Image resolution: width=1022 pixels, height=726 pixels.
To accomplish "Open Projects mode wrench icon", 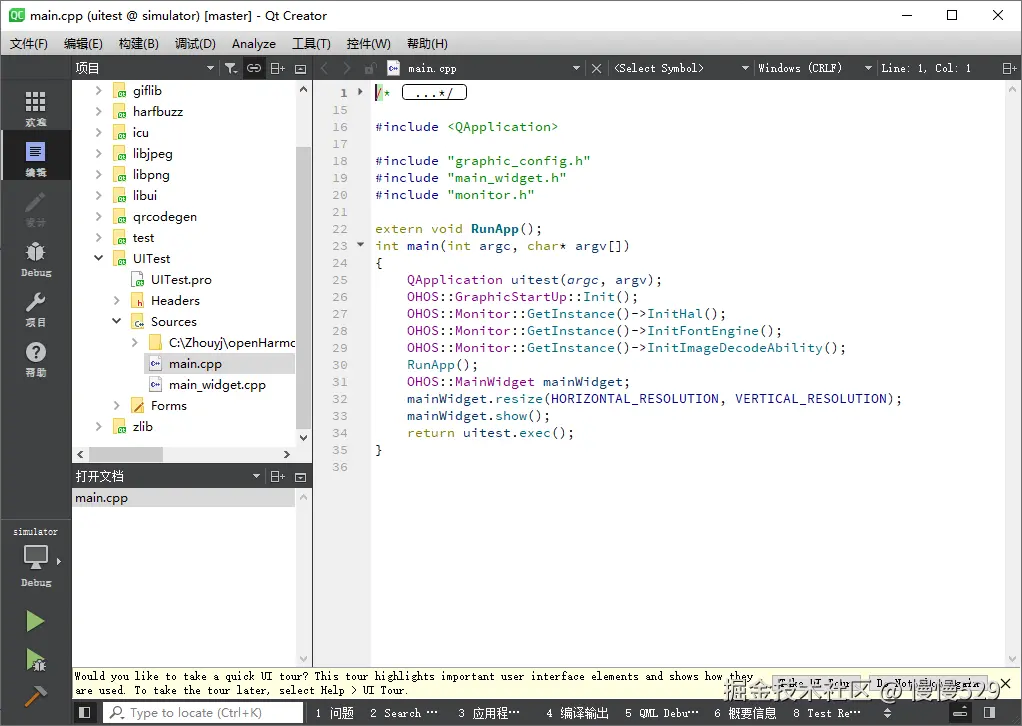I will click(x=35, y=308).
